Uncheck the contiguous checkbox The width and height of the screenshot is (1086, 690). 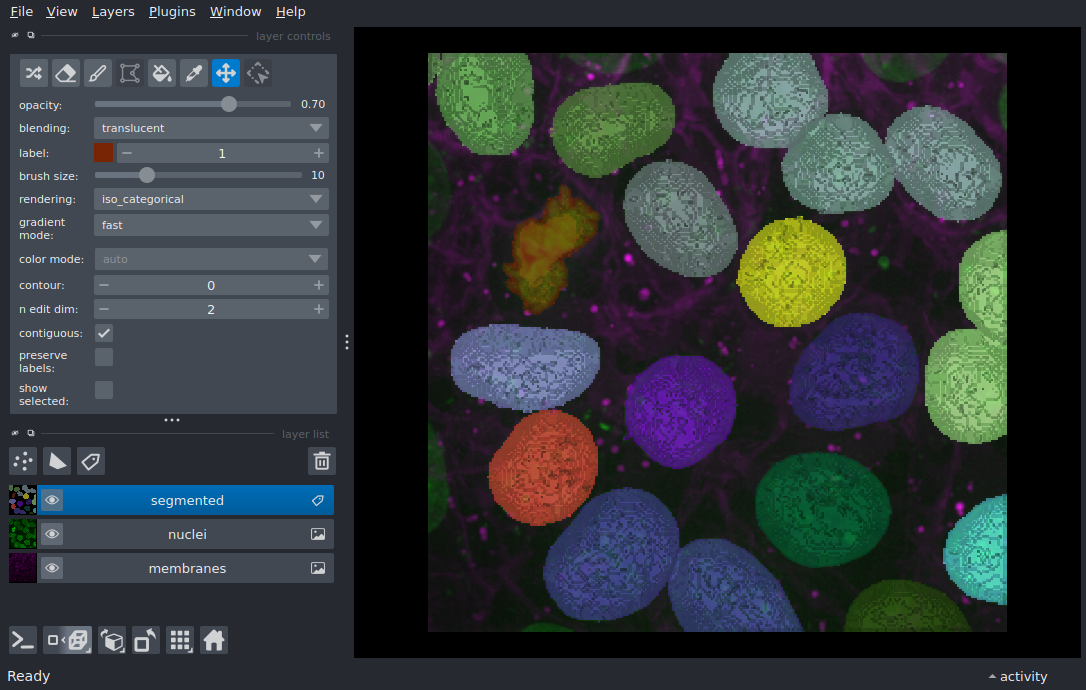[104, 333]
